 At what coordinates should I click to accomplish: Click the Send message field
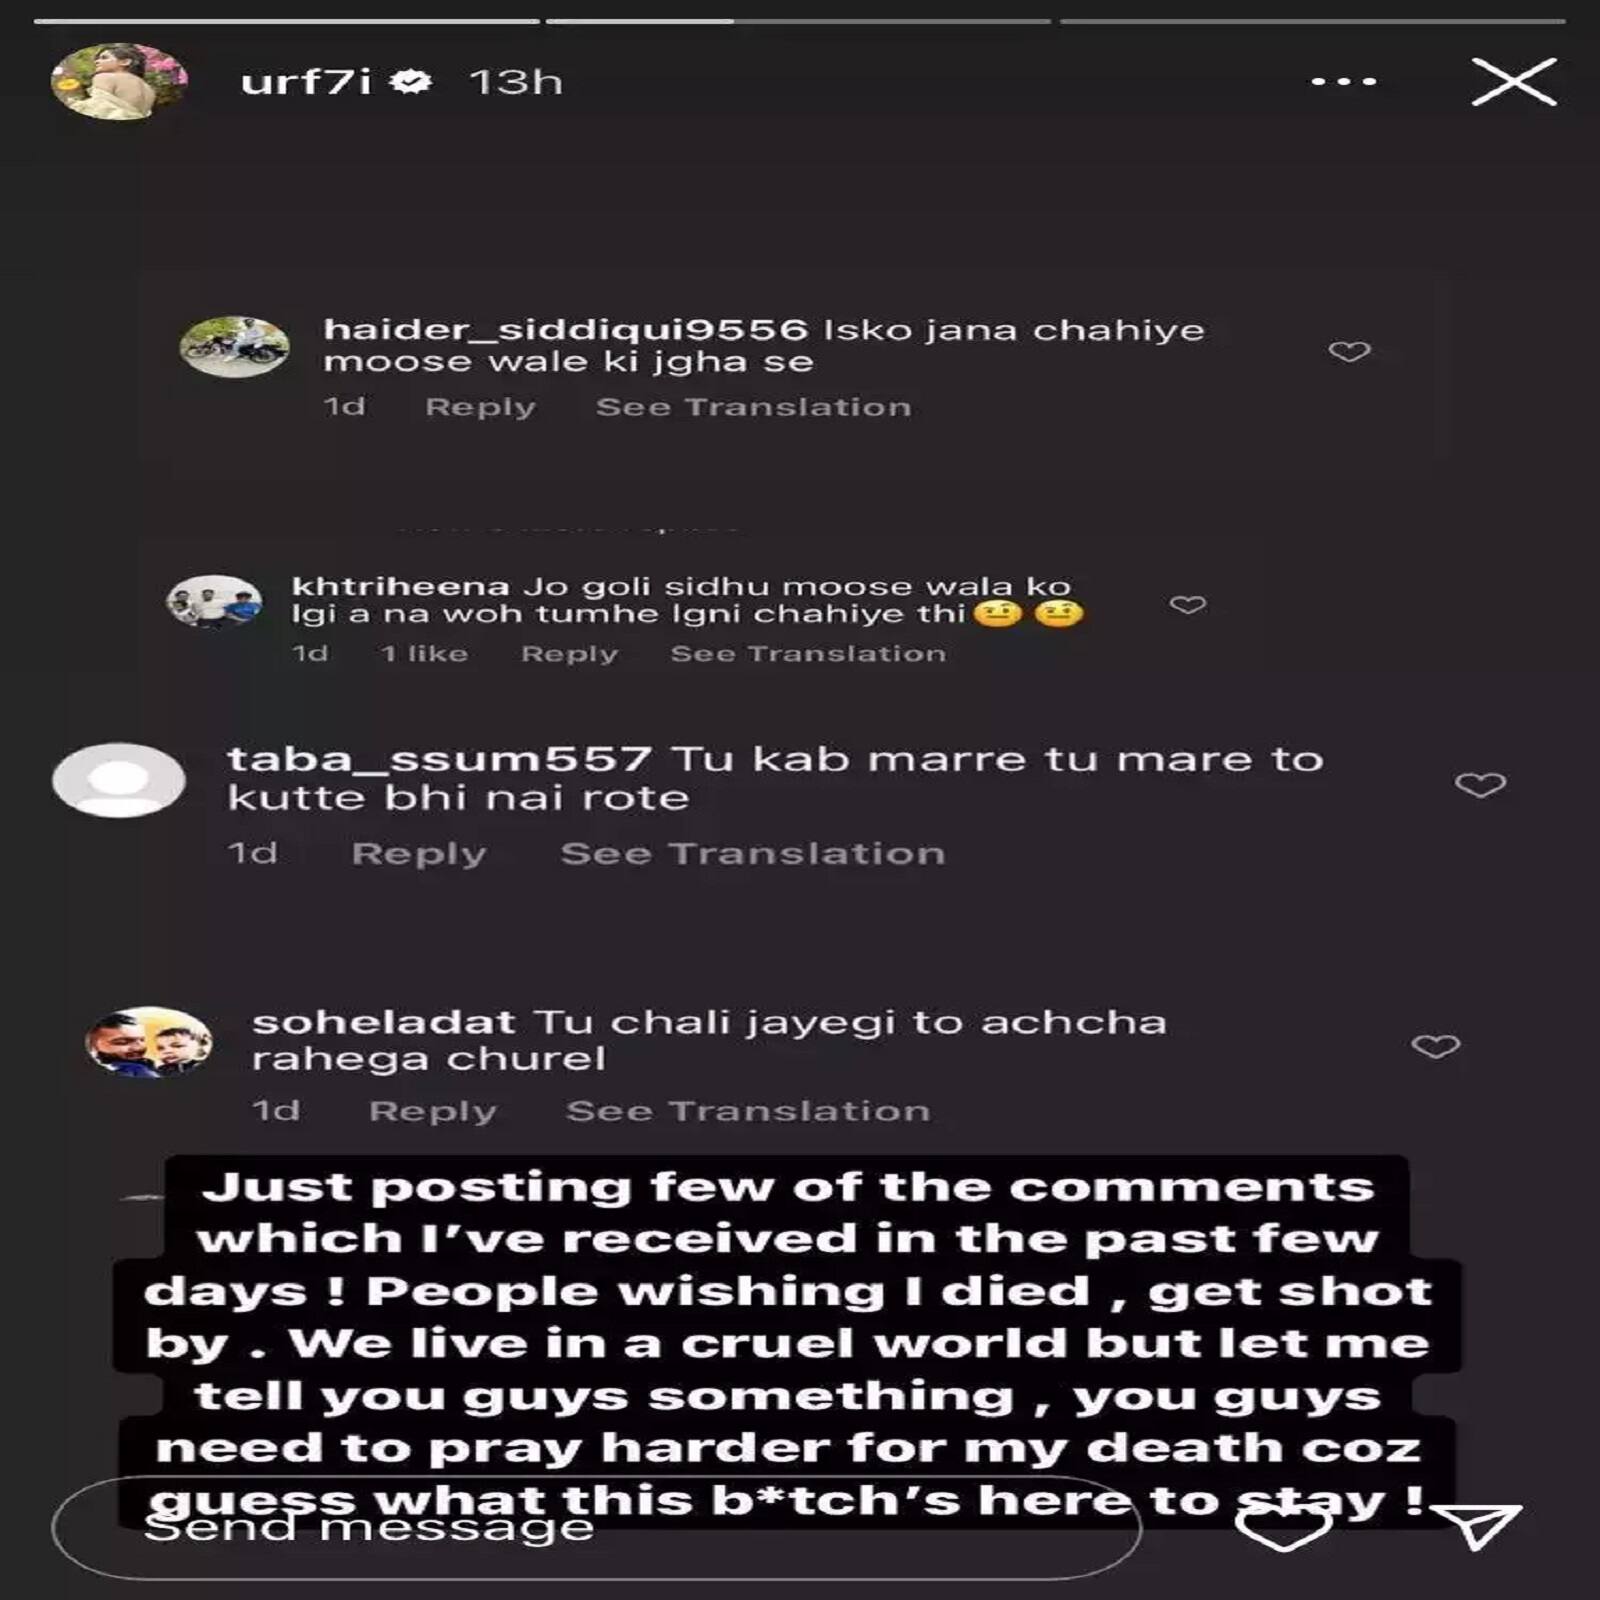click(x=597, y=1526)
